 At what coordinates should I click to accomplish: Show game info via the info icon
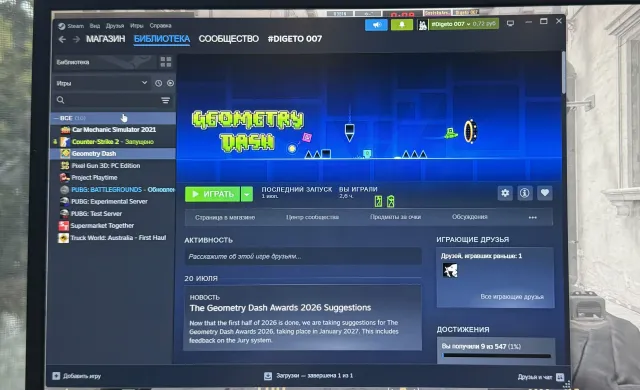tap(524, 193)
